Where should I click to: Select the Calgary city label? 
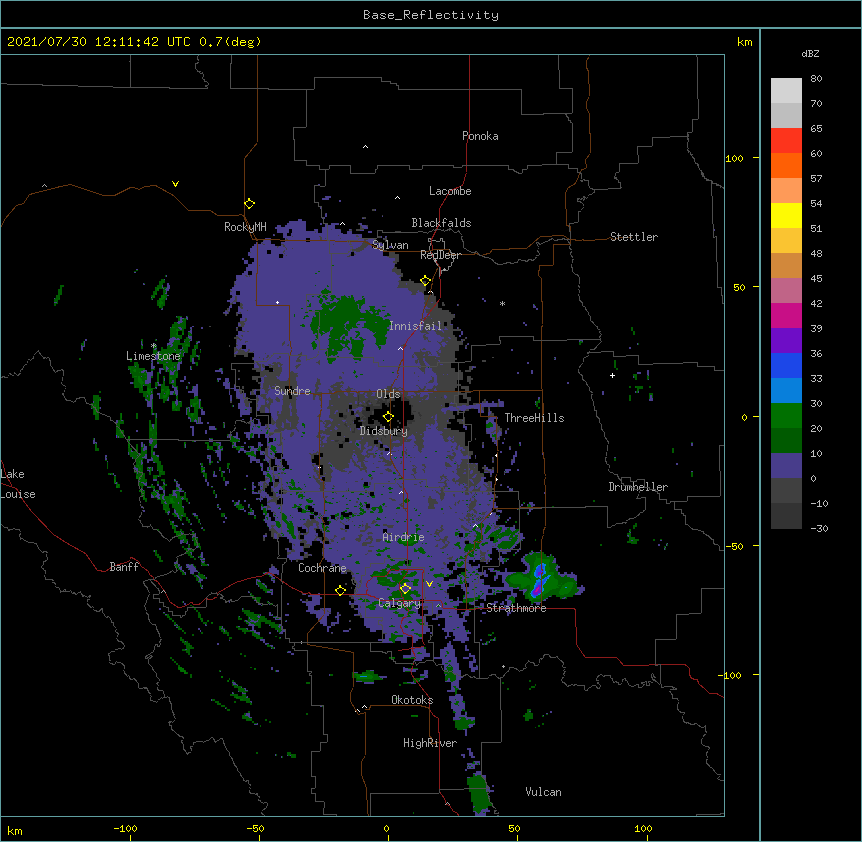click(x=400, y=603)
